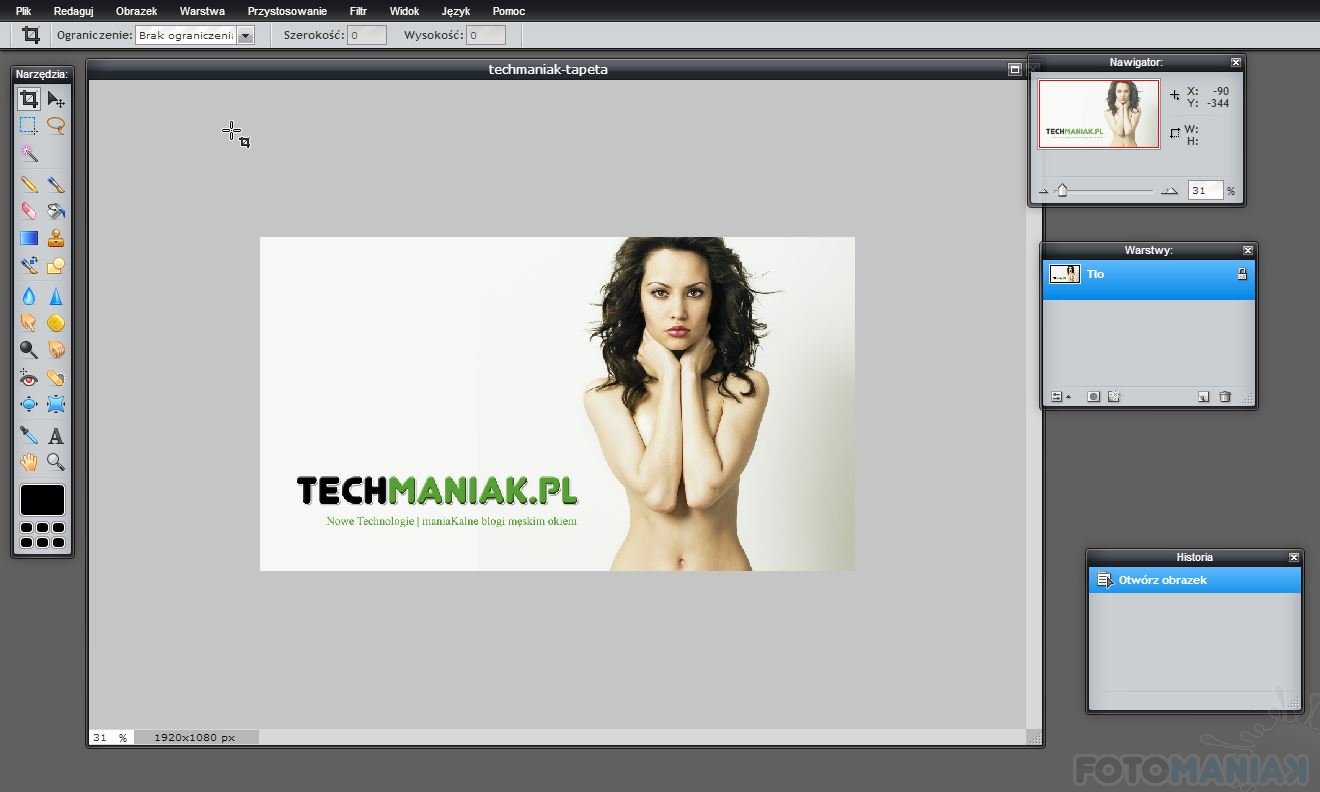Add a layer mask in Warstwy panel
The image size is (1320, 792).
pos(1093,397)
